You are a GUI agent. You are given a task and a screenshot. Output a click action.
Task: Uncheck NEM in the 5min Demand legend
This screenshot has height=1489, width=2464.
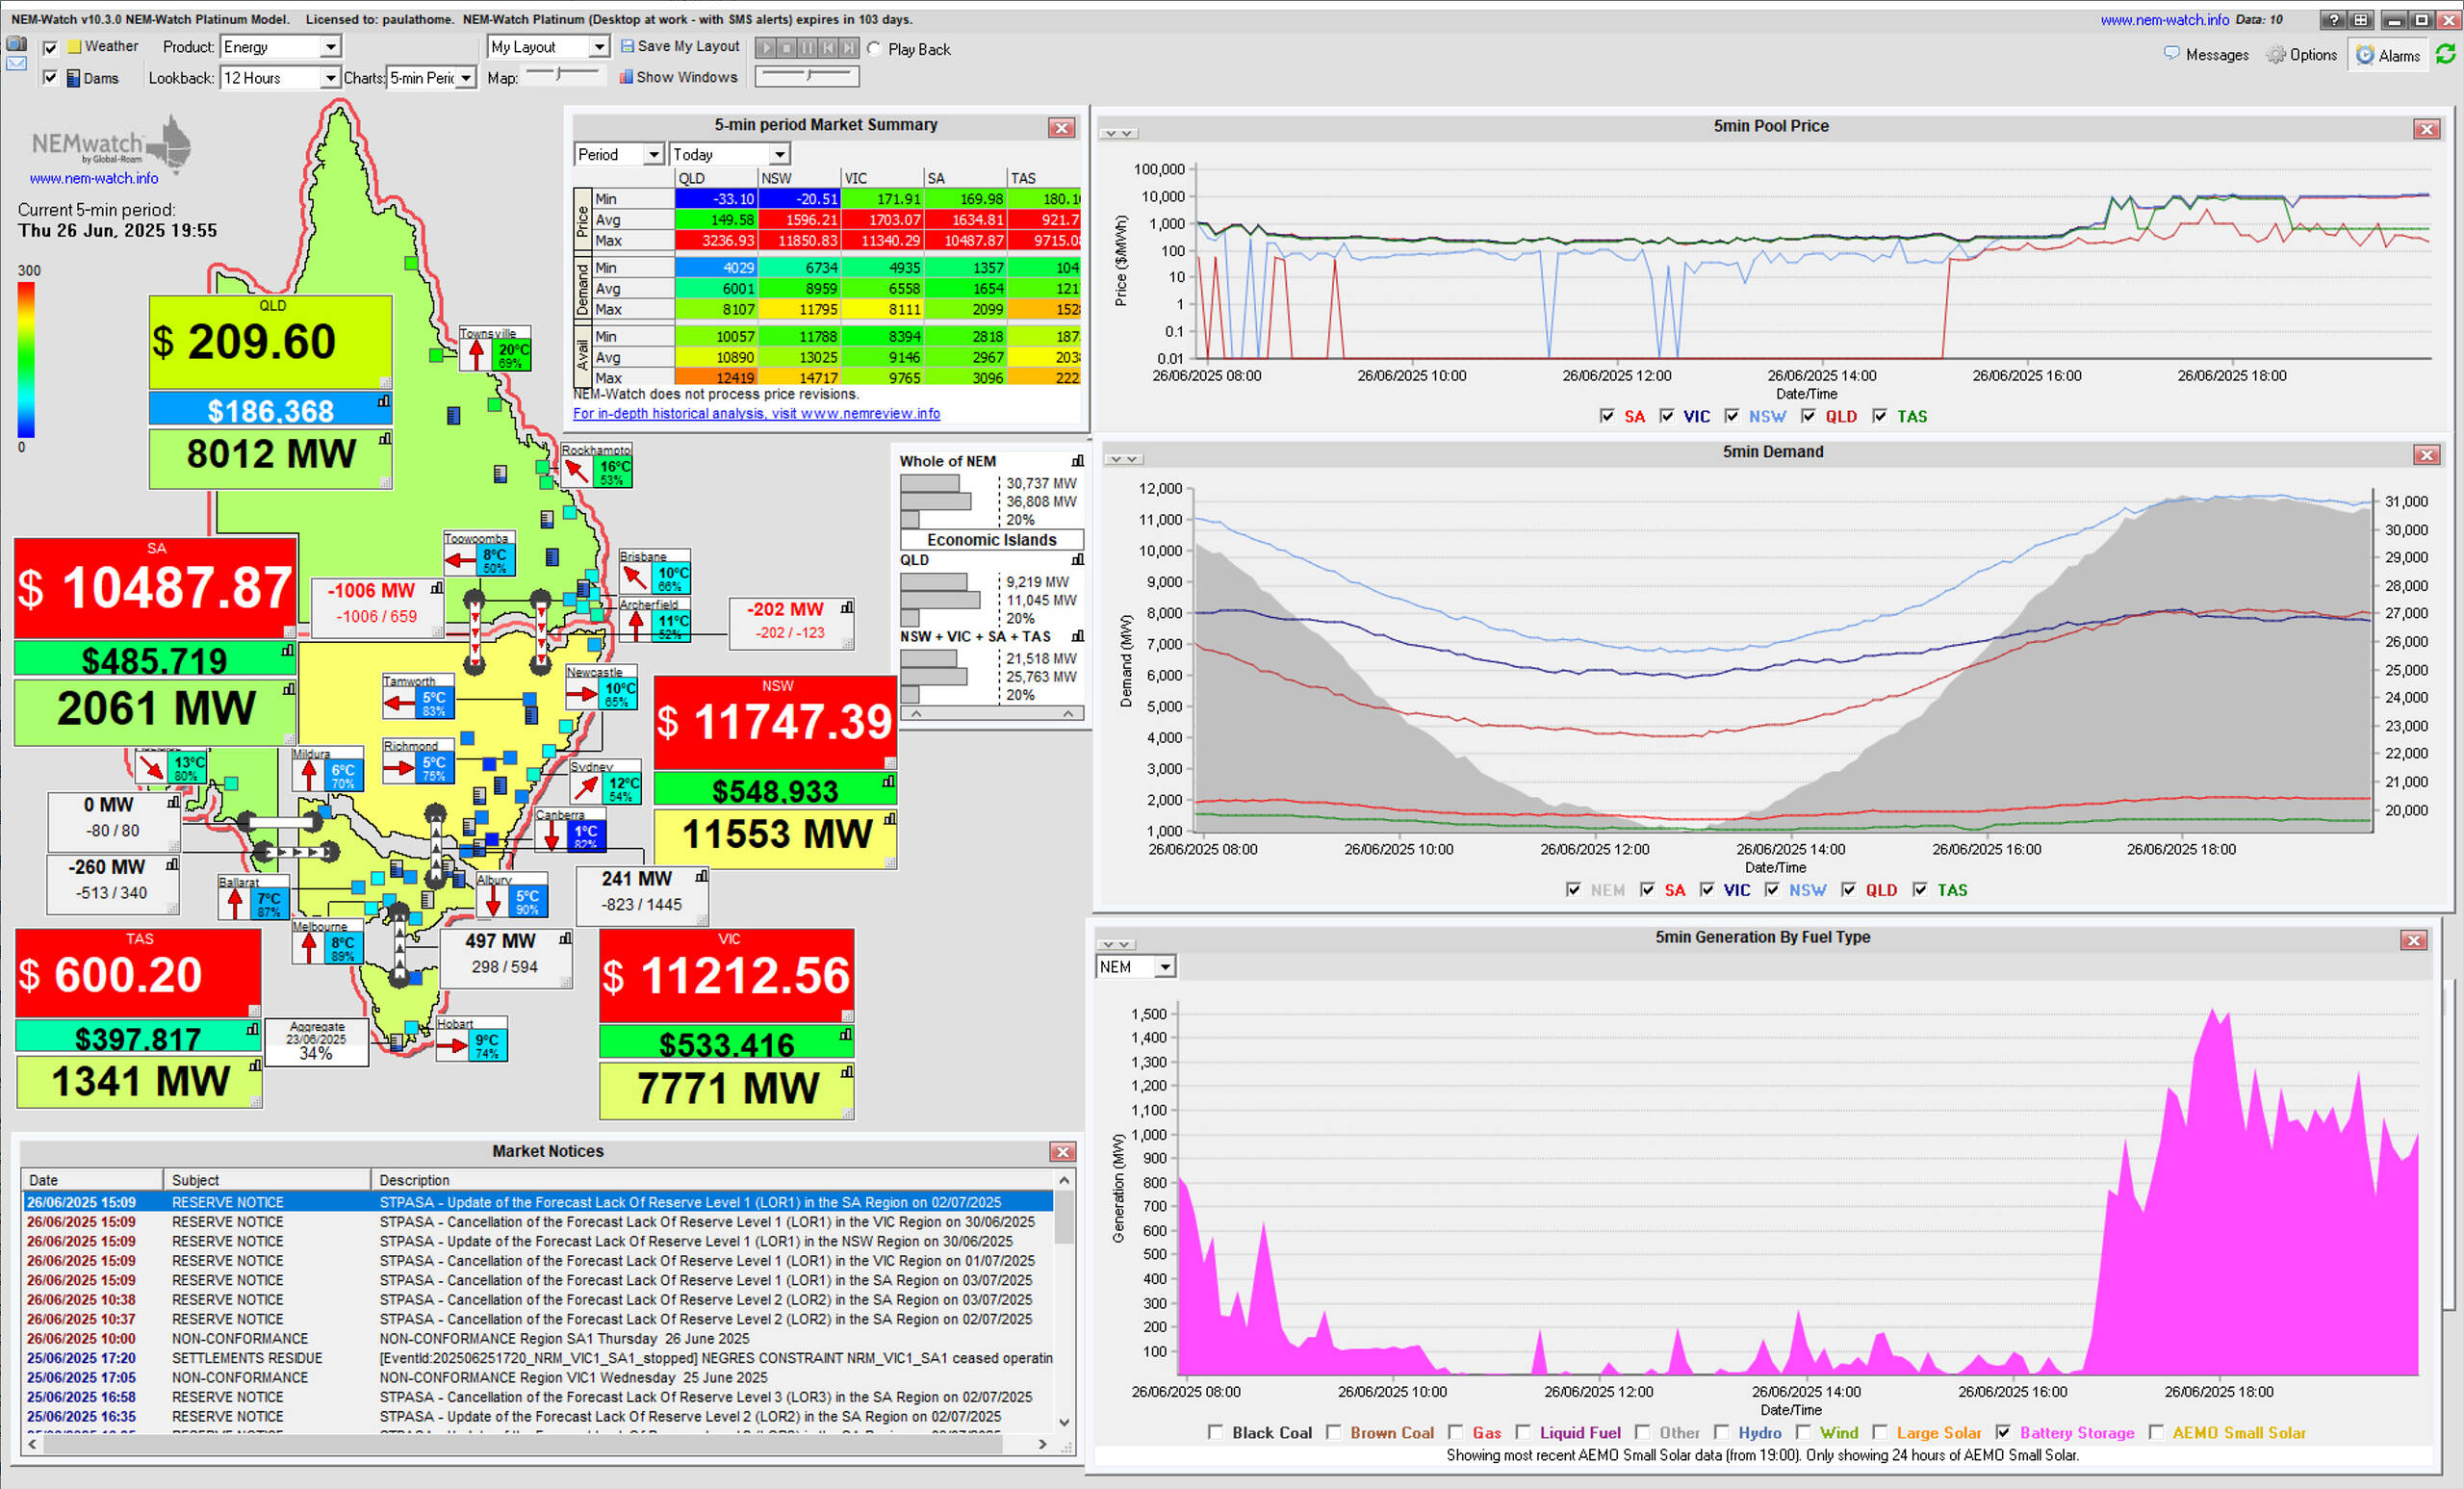point(1574,890)
